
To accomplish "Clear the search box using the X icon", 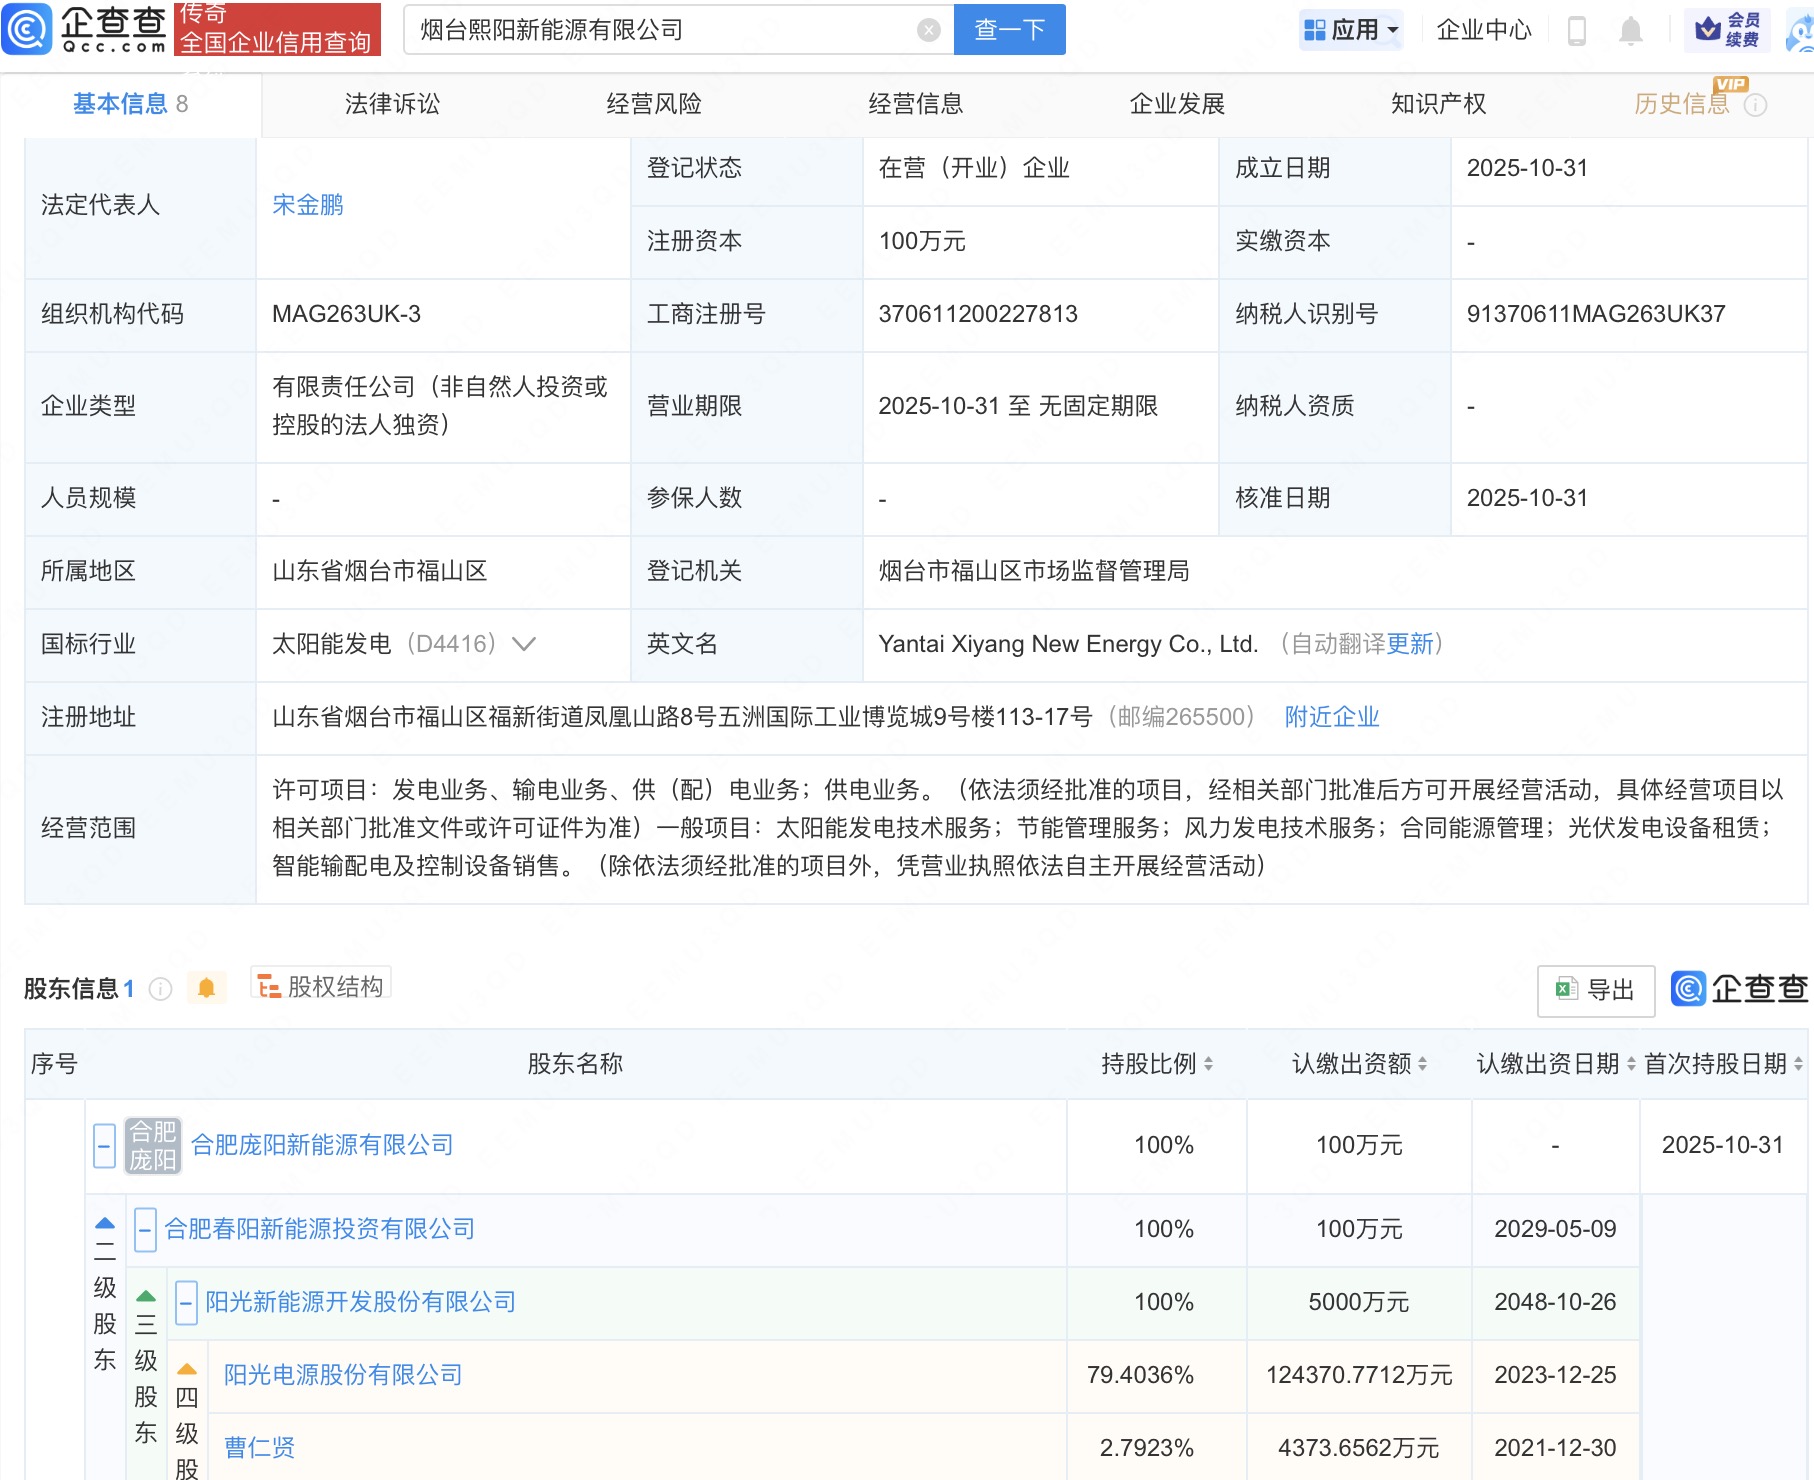I will point(931,29).
